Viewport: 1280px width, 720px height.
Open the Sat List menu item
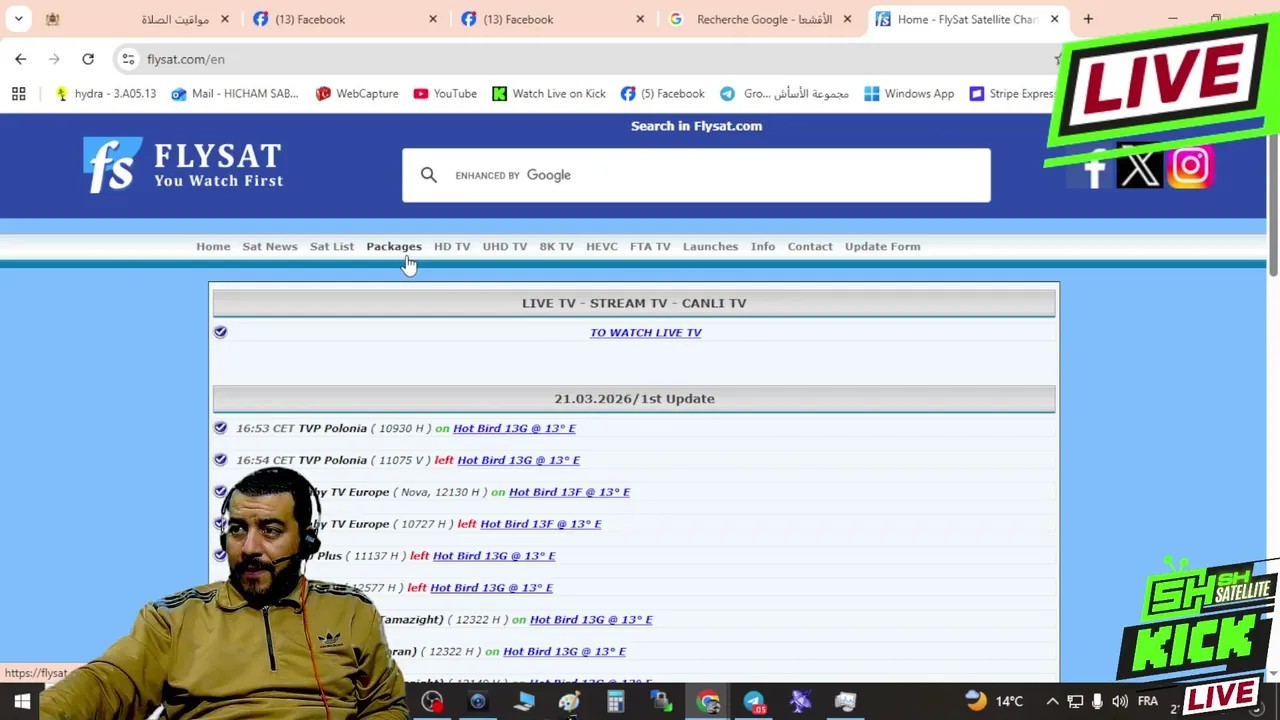pyautogui.click(x=332, y=246)
